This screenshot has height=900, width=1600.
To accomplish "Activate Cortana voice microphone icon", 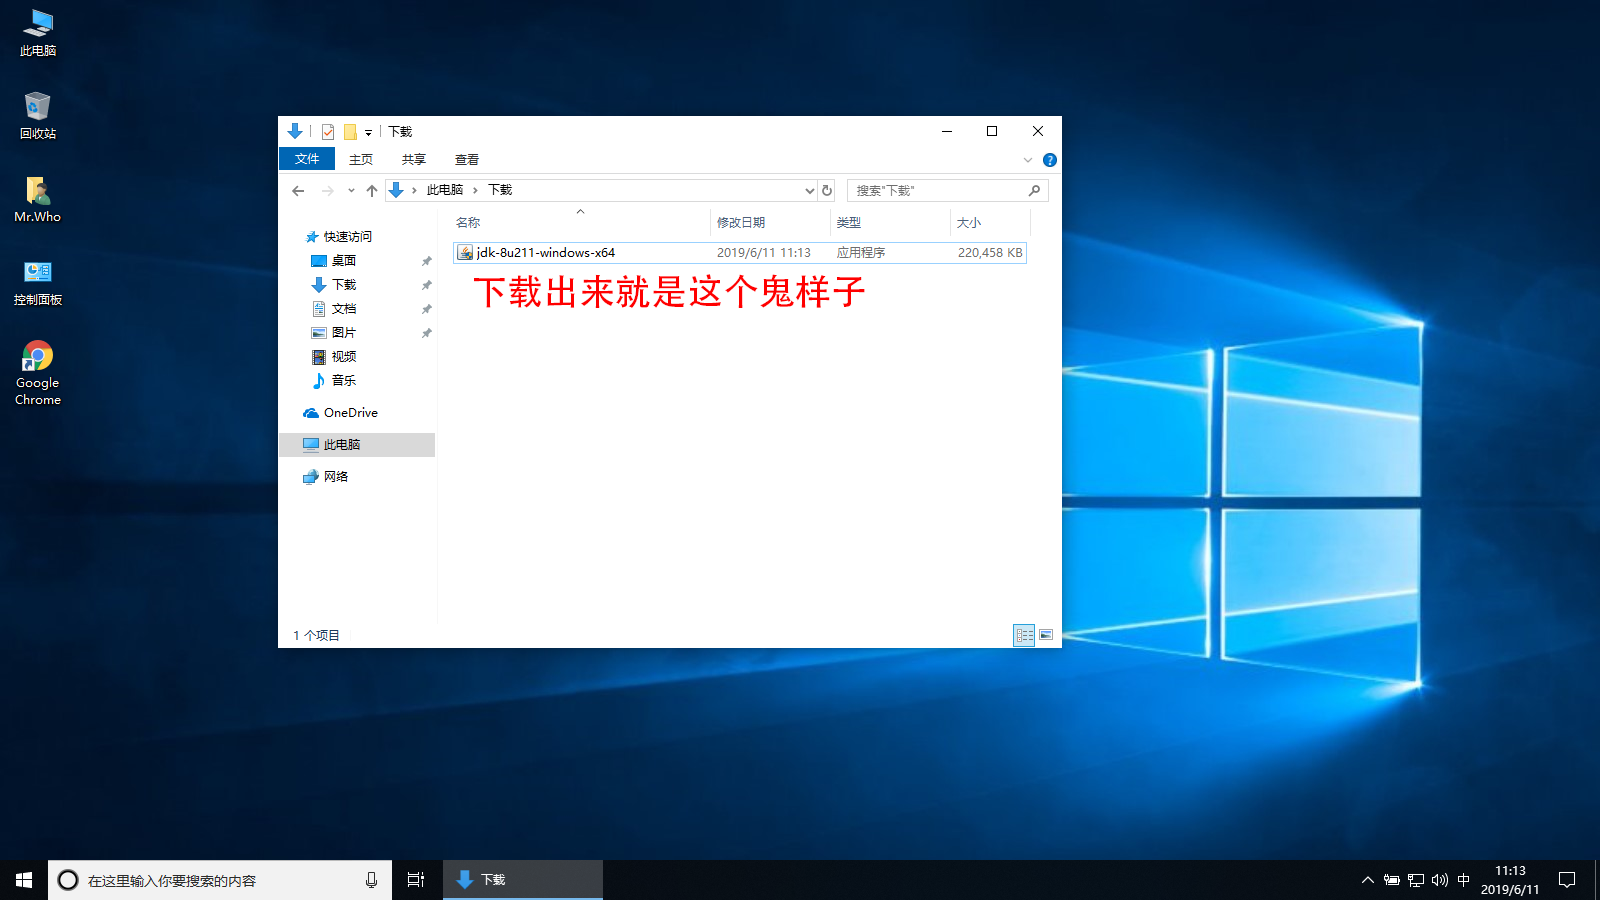I will pos(371,880).
